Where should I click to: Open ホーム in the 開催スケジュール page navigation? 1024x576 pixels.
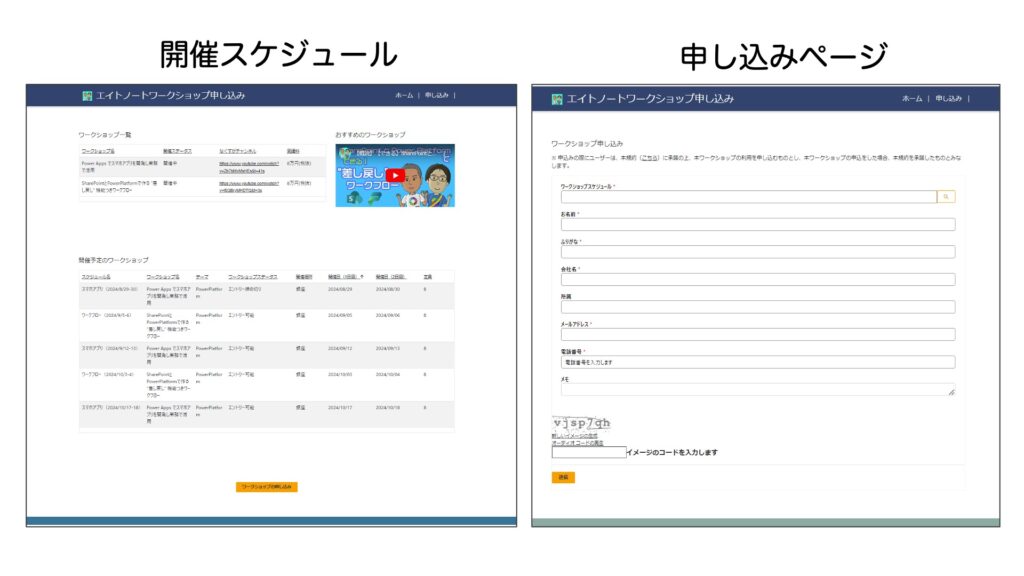click(x=404, y=95)
